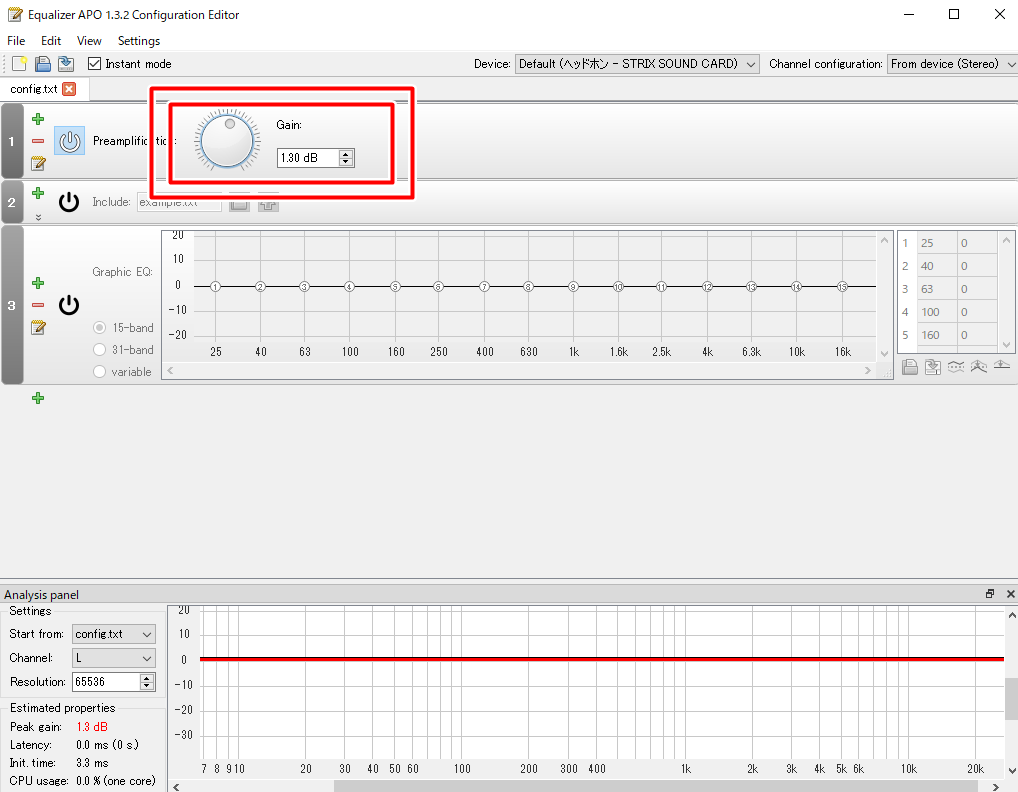The height and width of the screenshot is (792, 1018).
Task: Open the Channel configuration dropdown
Action: 951,64
